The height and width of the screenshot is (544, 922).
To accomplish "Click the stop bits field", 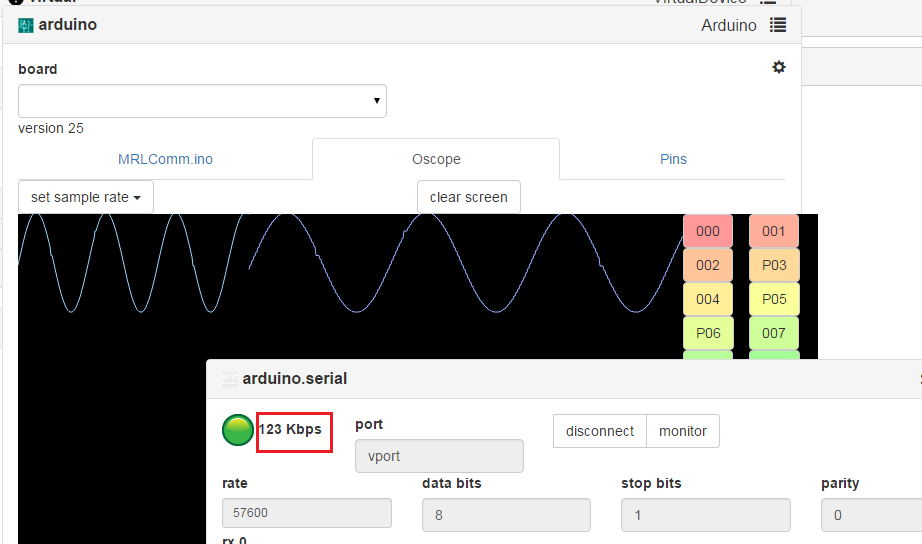I will click(x=706, y=515).
